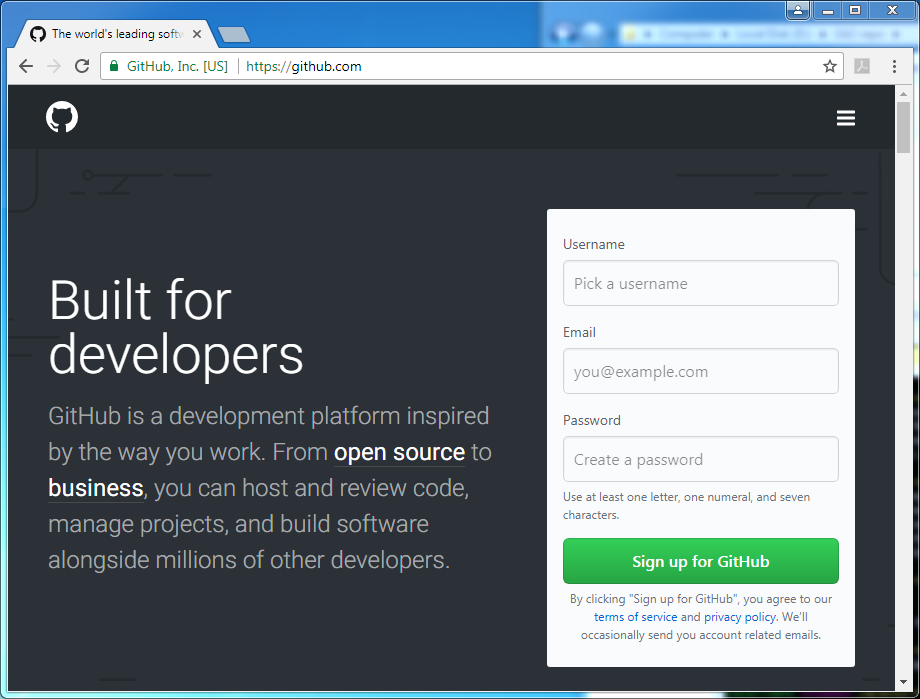Select the "The world's leading softw" tab
Viewport: 920px width, 699px height.
117,34
